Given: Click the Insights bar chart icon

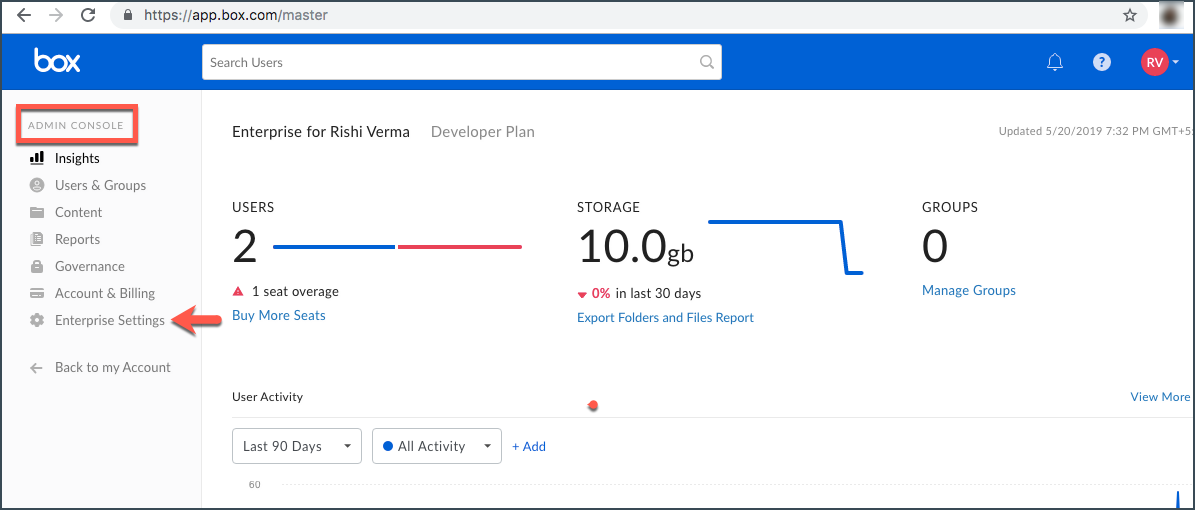Looking at the screenshot, I should (37, 159).
